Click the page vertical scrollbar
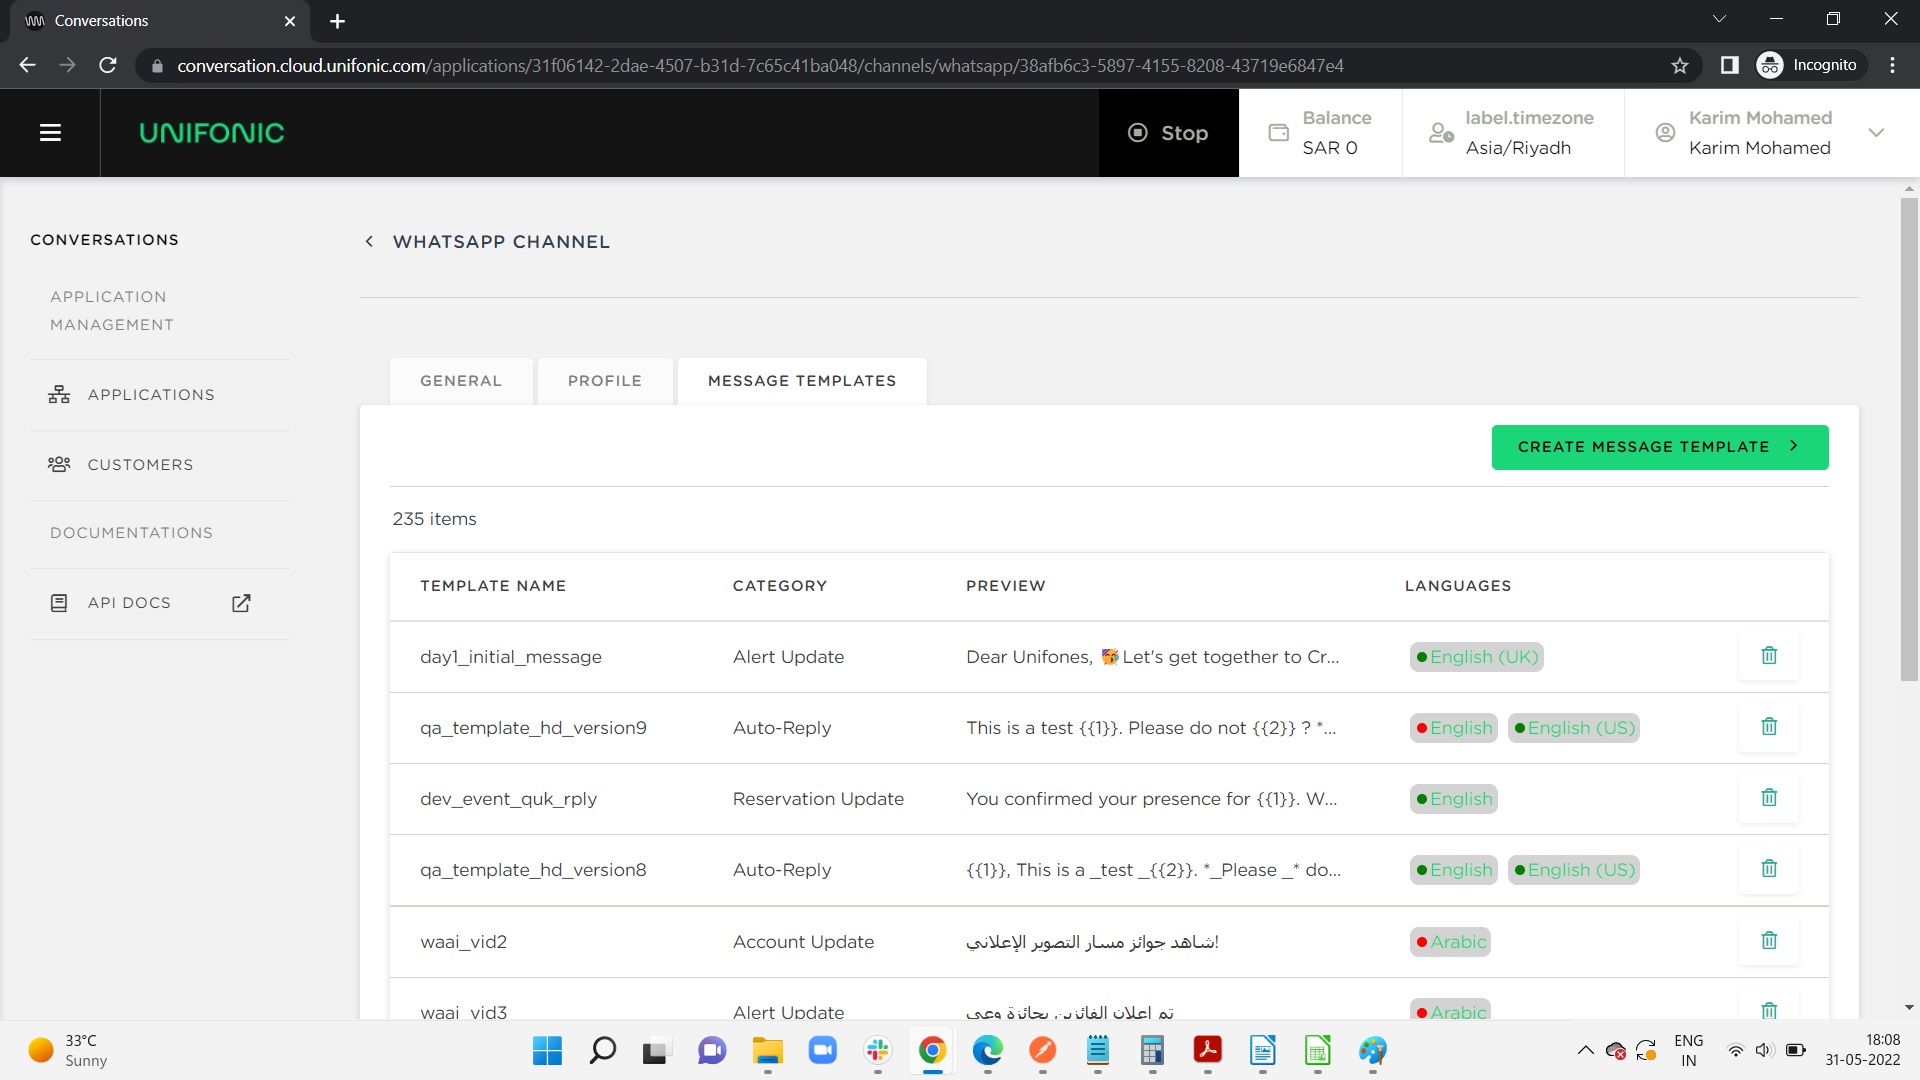Screen dimensions: 1920x1080 tap(1909, 440)
